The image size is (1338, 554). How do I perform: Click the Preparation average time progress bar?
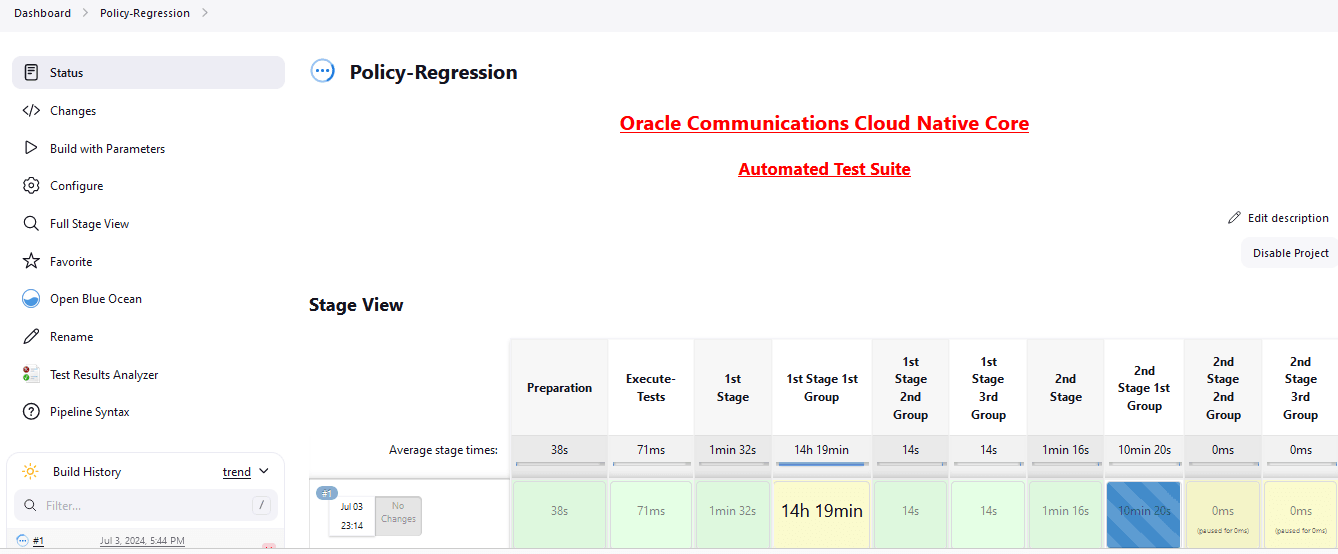559,464
